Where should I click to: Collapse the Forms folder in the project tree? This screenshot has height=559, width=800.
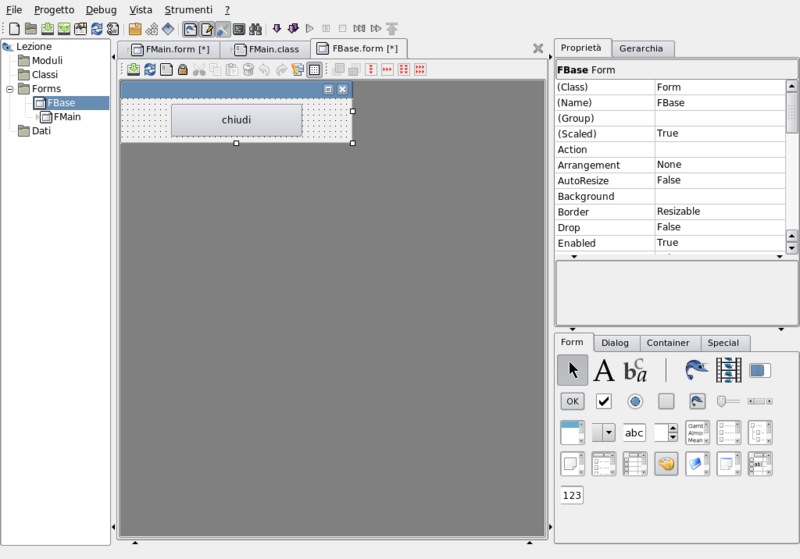click(x=9, y=89)
